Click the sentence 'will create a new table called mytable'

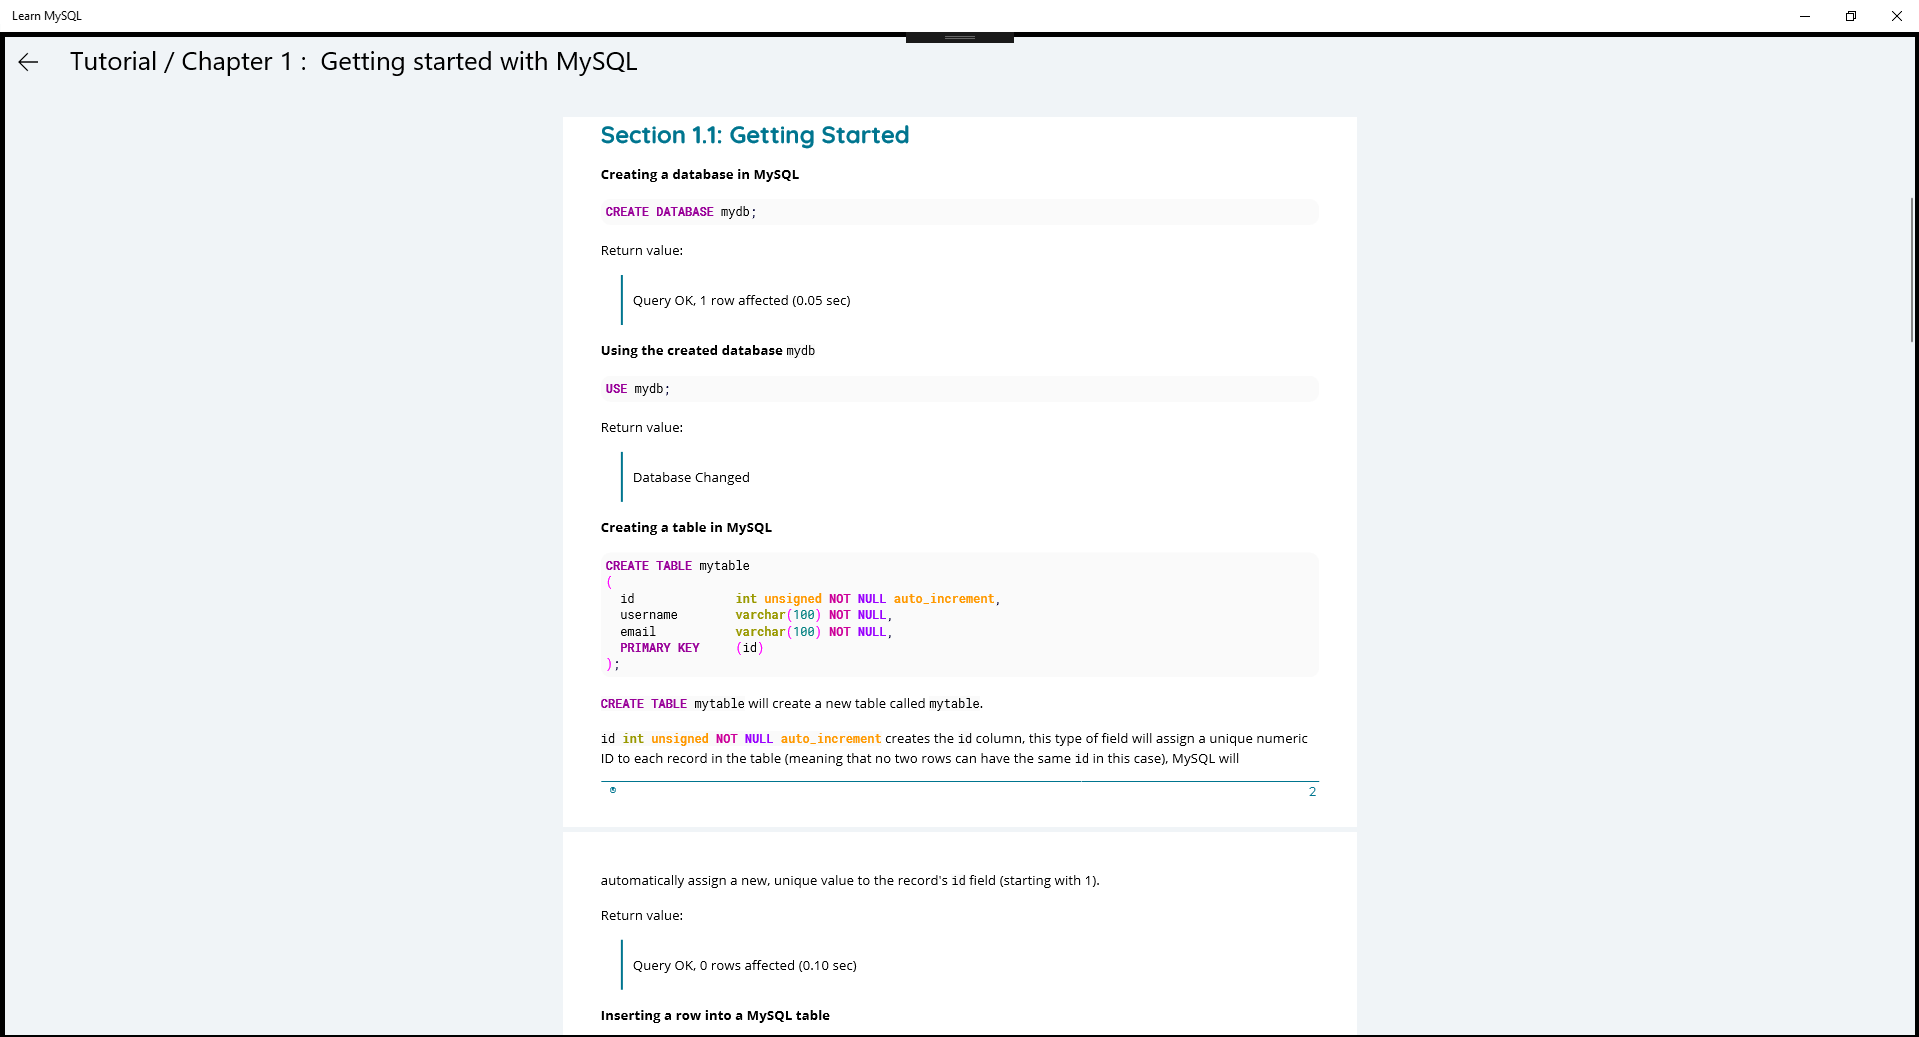click(x=865, y=704)
